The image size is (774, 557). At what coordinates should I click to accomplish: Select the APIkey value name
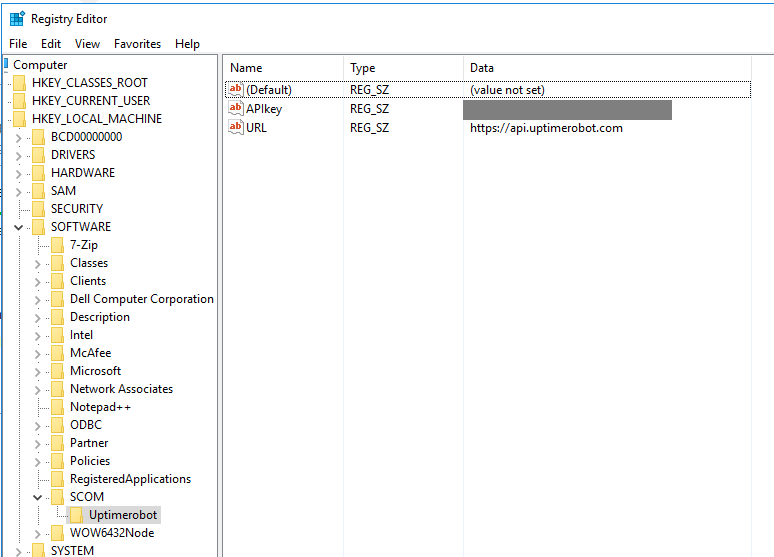coord(264,109)
